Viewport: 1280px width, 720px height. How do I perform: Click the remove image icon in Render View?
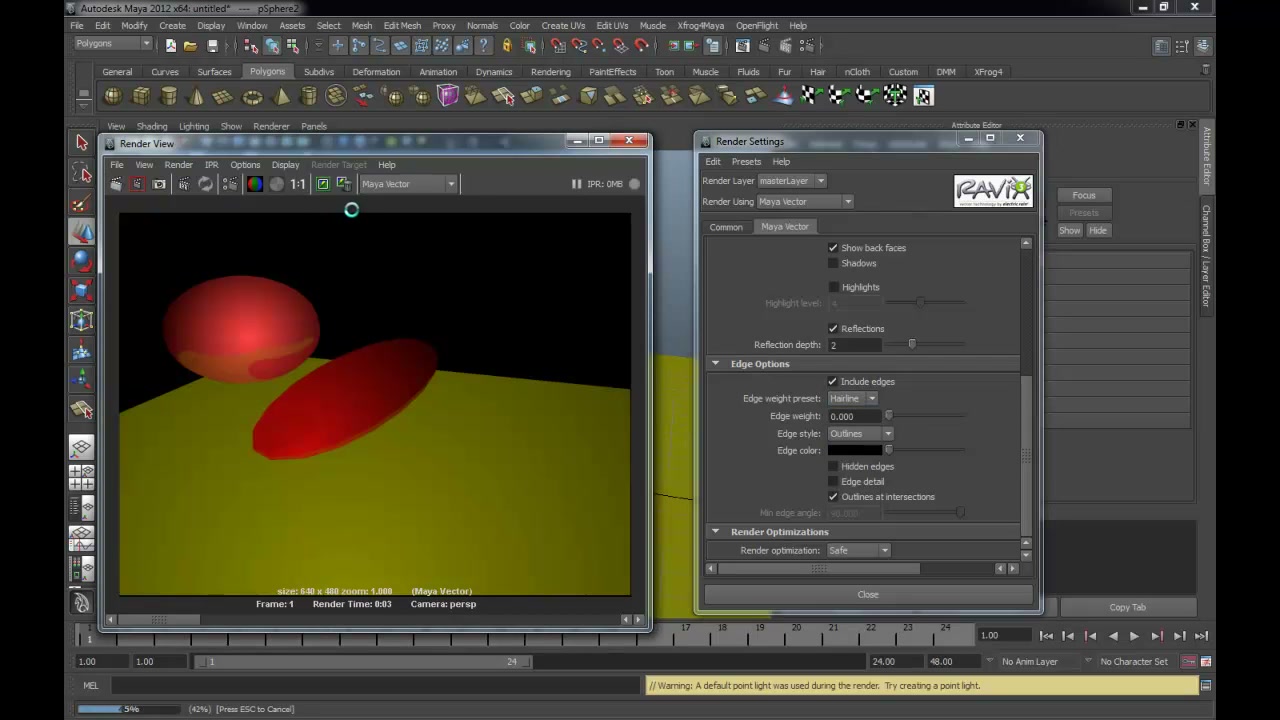344,184
